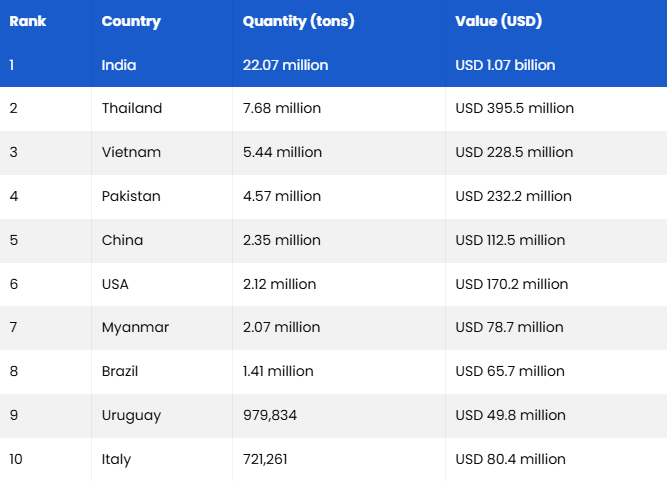Select the India country cell
Image resolution: width=667 pixels, height=481 pixels.
119,65
